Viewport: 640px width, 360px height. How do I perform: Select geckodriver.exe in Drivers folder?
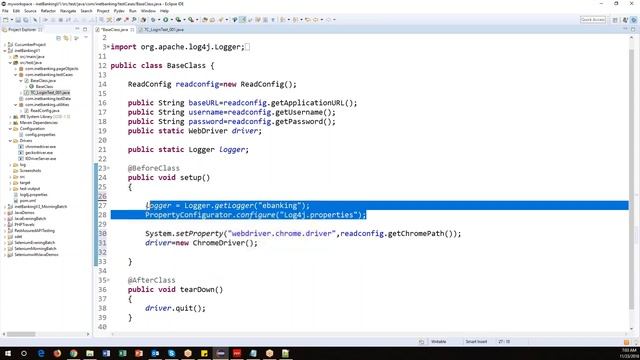click(39, 153)
